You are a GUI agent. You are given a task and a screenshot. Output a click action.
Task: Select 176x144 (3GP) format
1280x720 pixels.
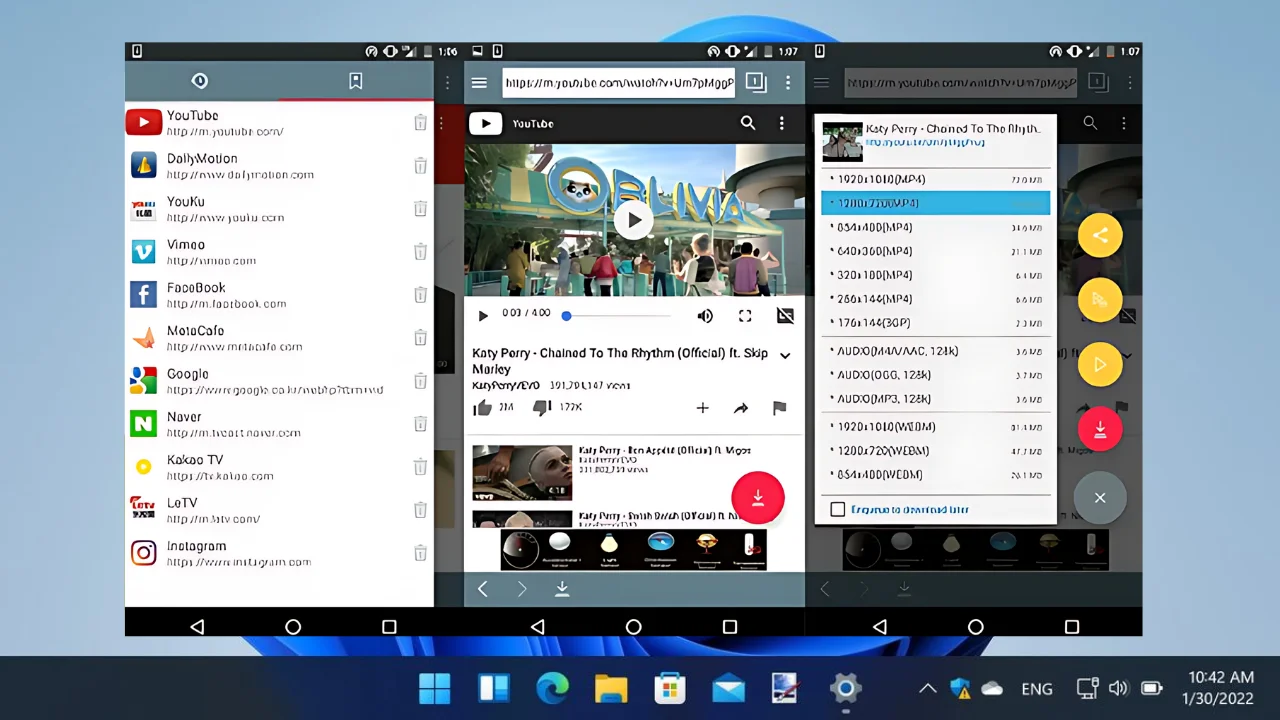click(x=935, y=323)
